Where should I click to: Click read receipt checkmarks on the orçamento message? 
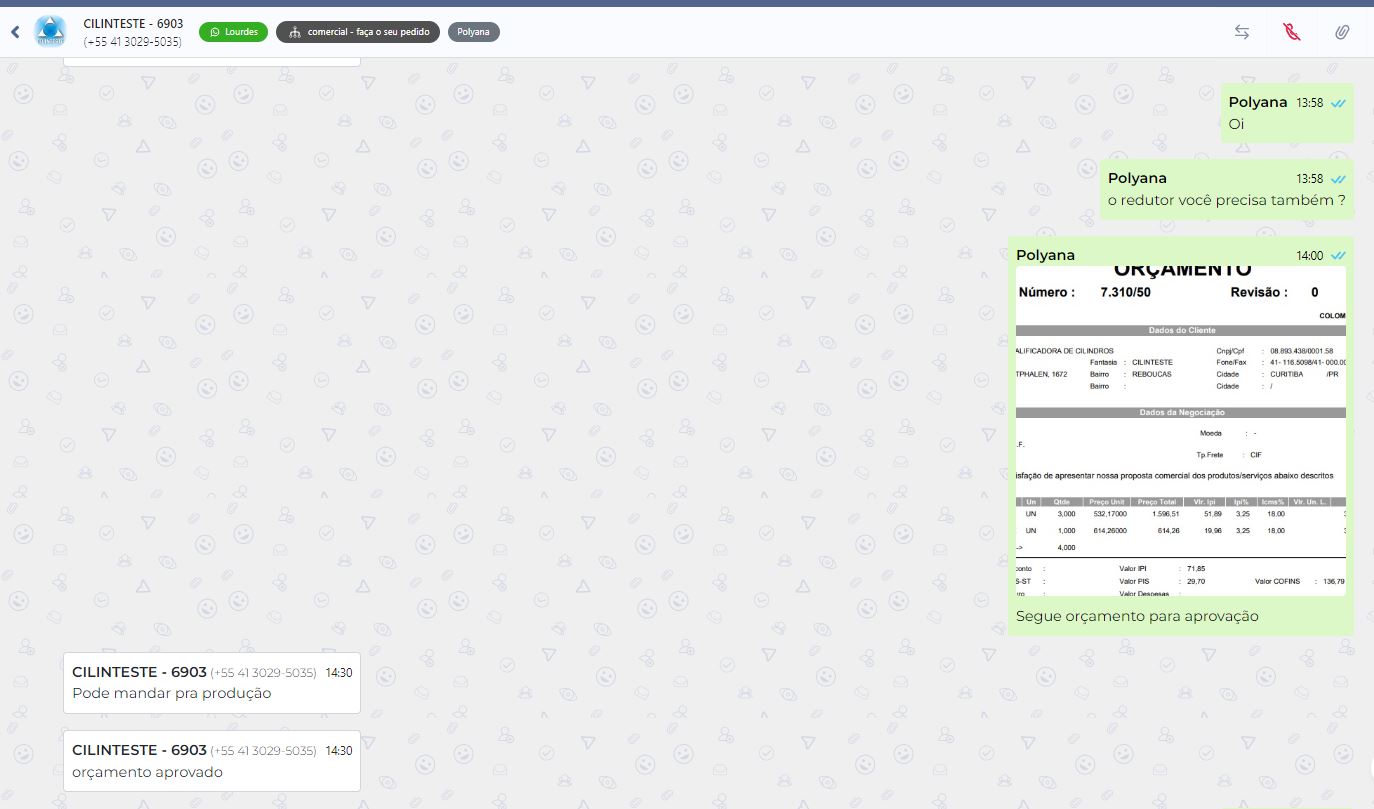(x=1338, y=256)
